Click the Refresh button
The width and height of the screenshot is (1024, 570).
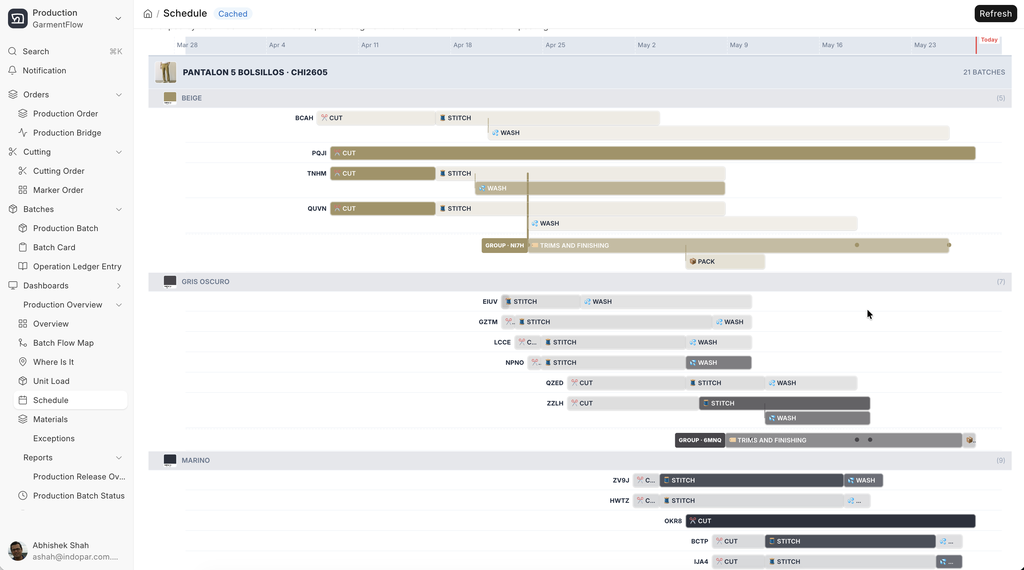coord(995,14)
